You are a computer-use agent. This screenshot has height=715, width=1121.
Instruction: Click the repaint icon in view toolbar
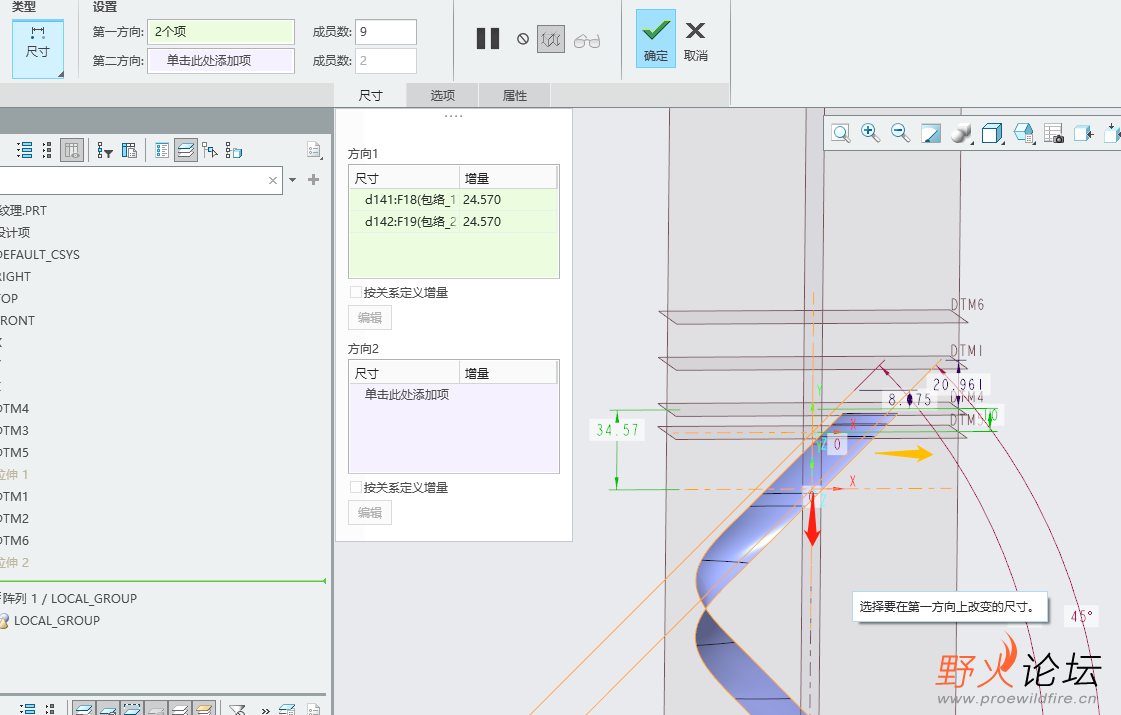pyautogui.click(x=930, y=133)
